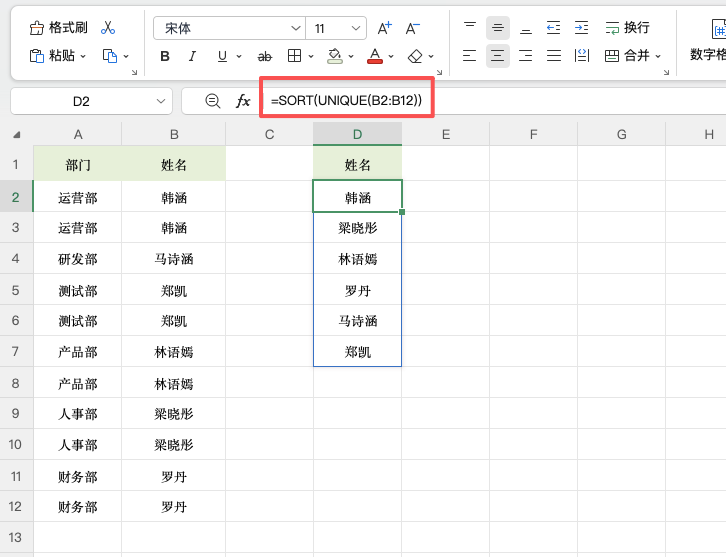Open clipboard group dialog launcher
This screenshot has width=726, height=557.
(x=134, y=72)
